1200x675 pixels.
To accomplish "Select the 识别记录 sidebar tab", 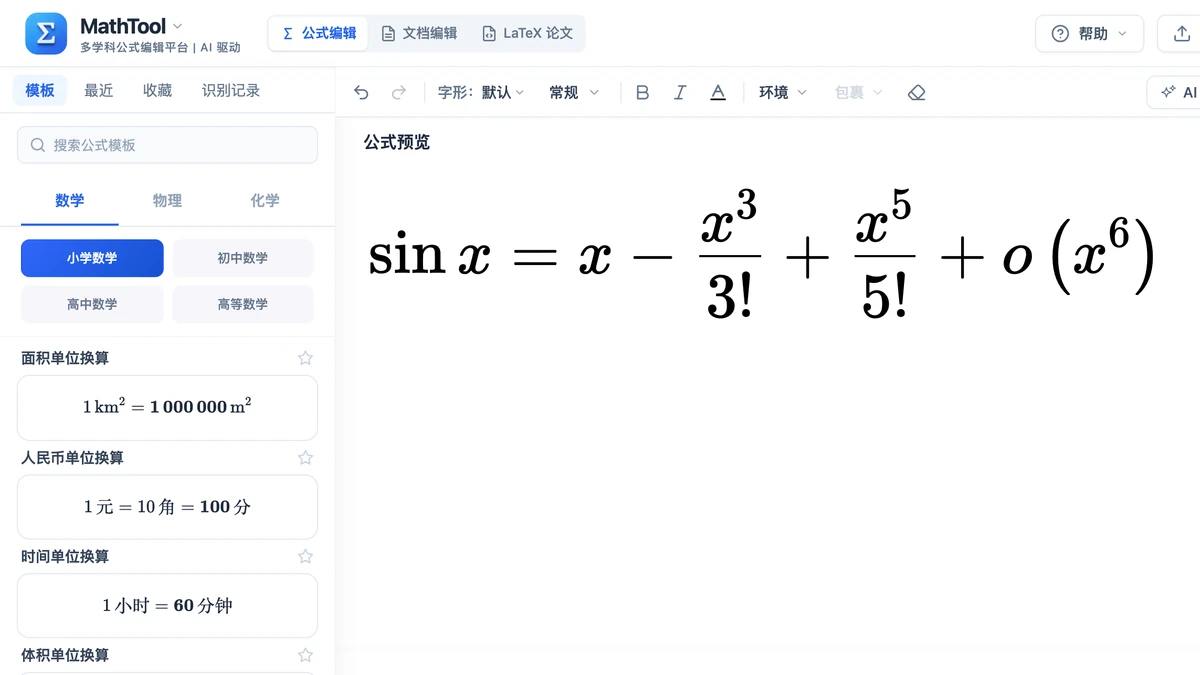I will pos(231,90).
